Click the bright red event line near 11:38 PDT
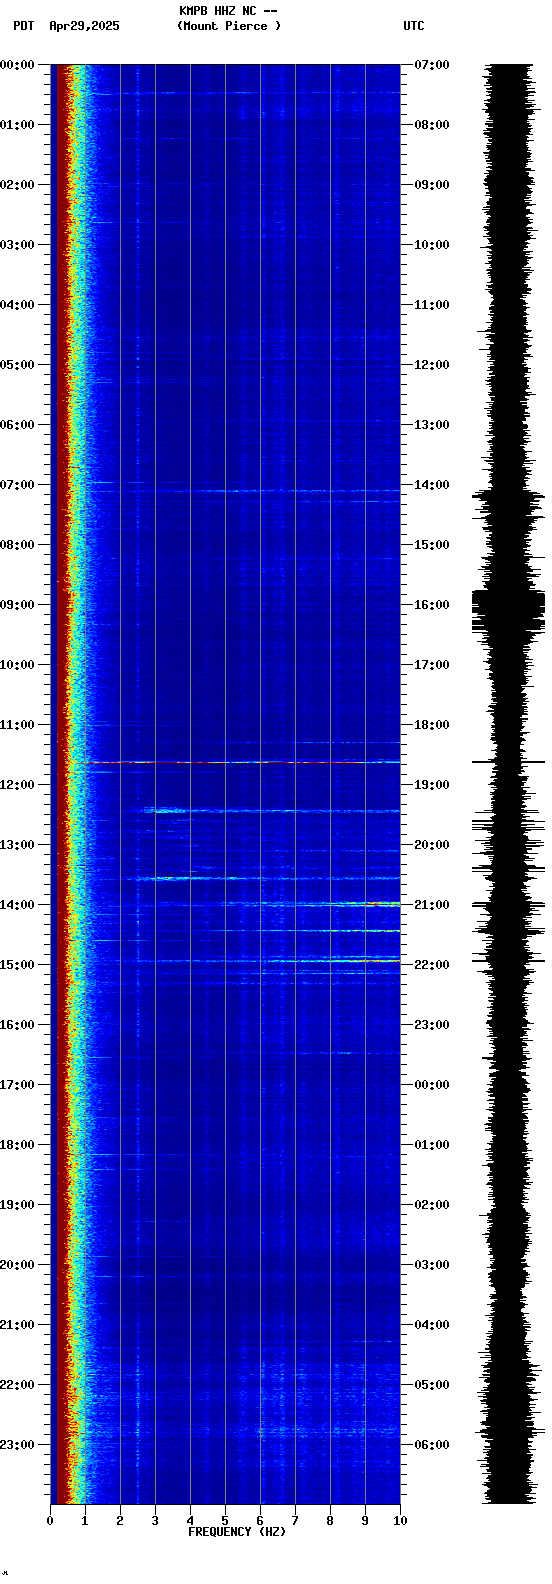This screenshot has height=1584, width=552. [238, 763]
